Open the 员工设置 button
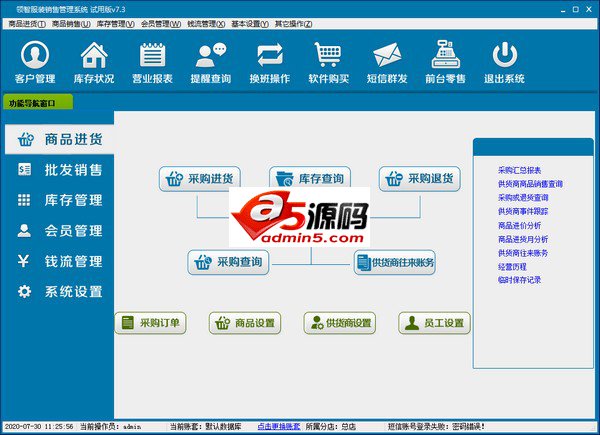600x435 pixels. tap(435, 323)
